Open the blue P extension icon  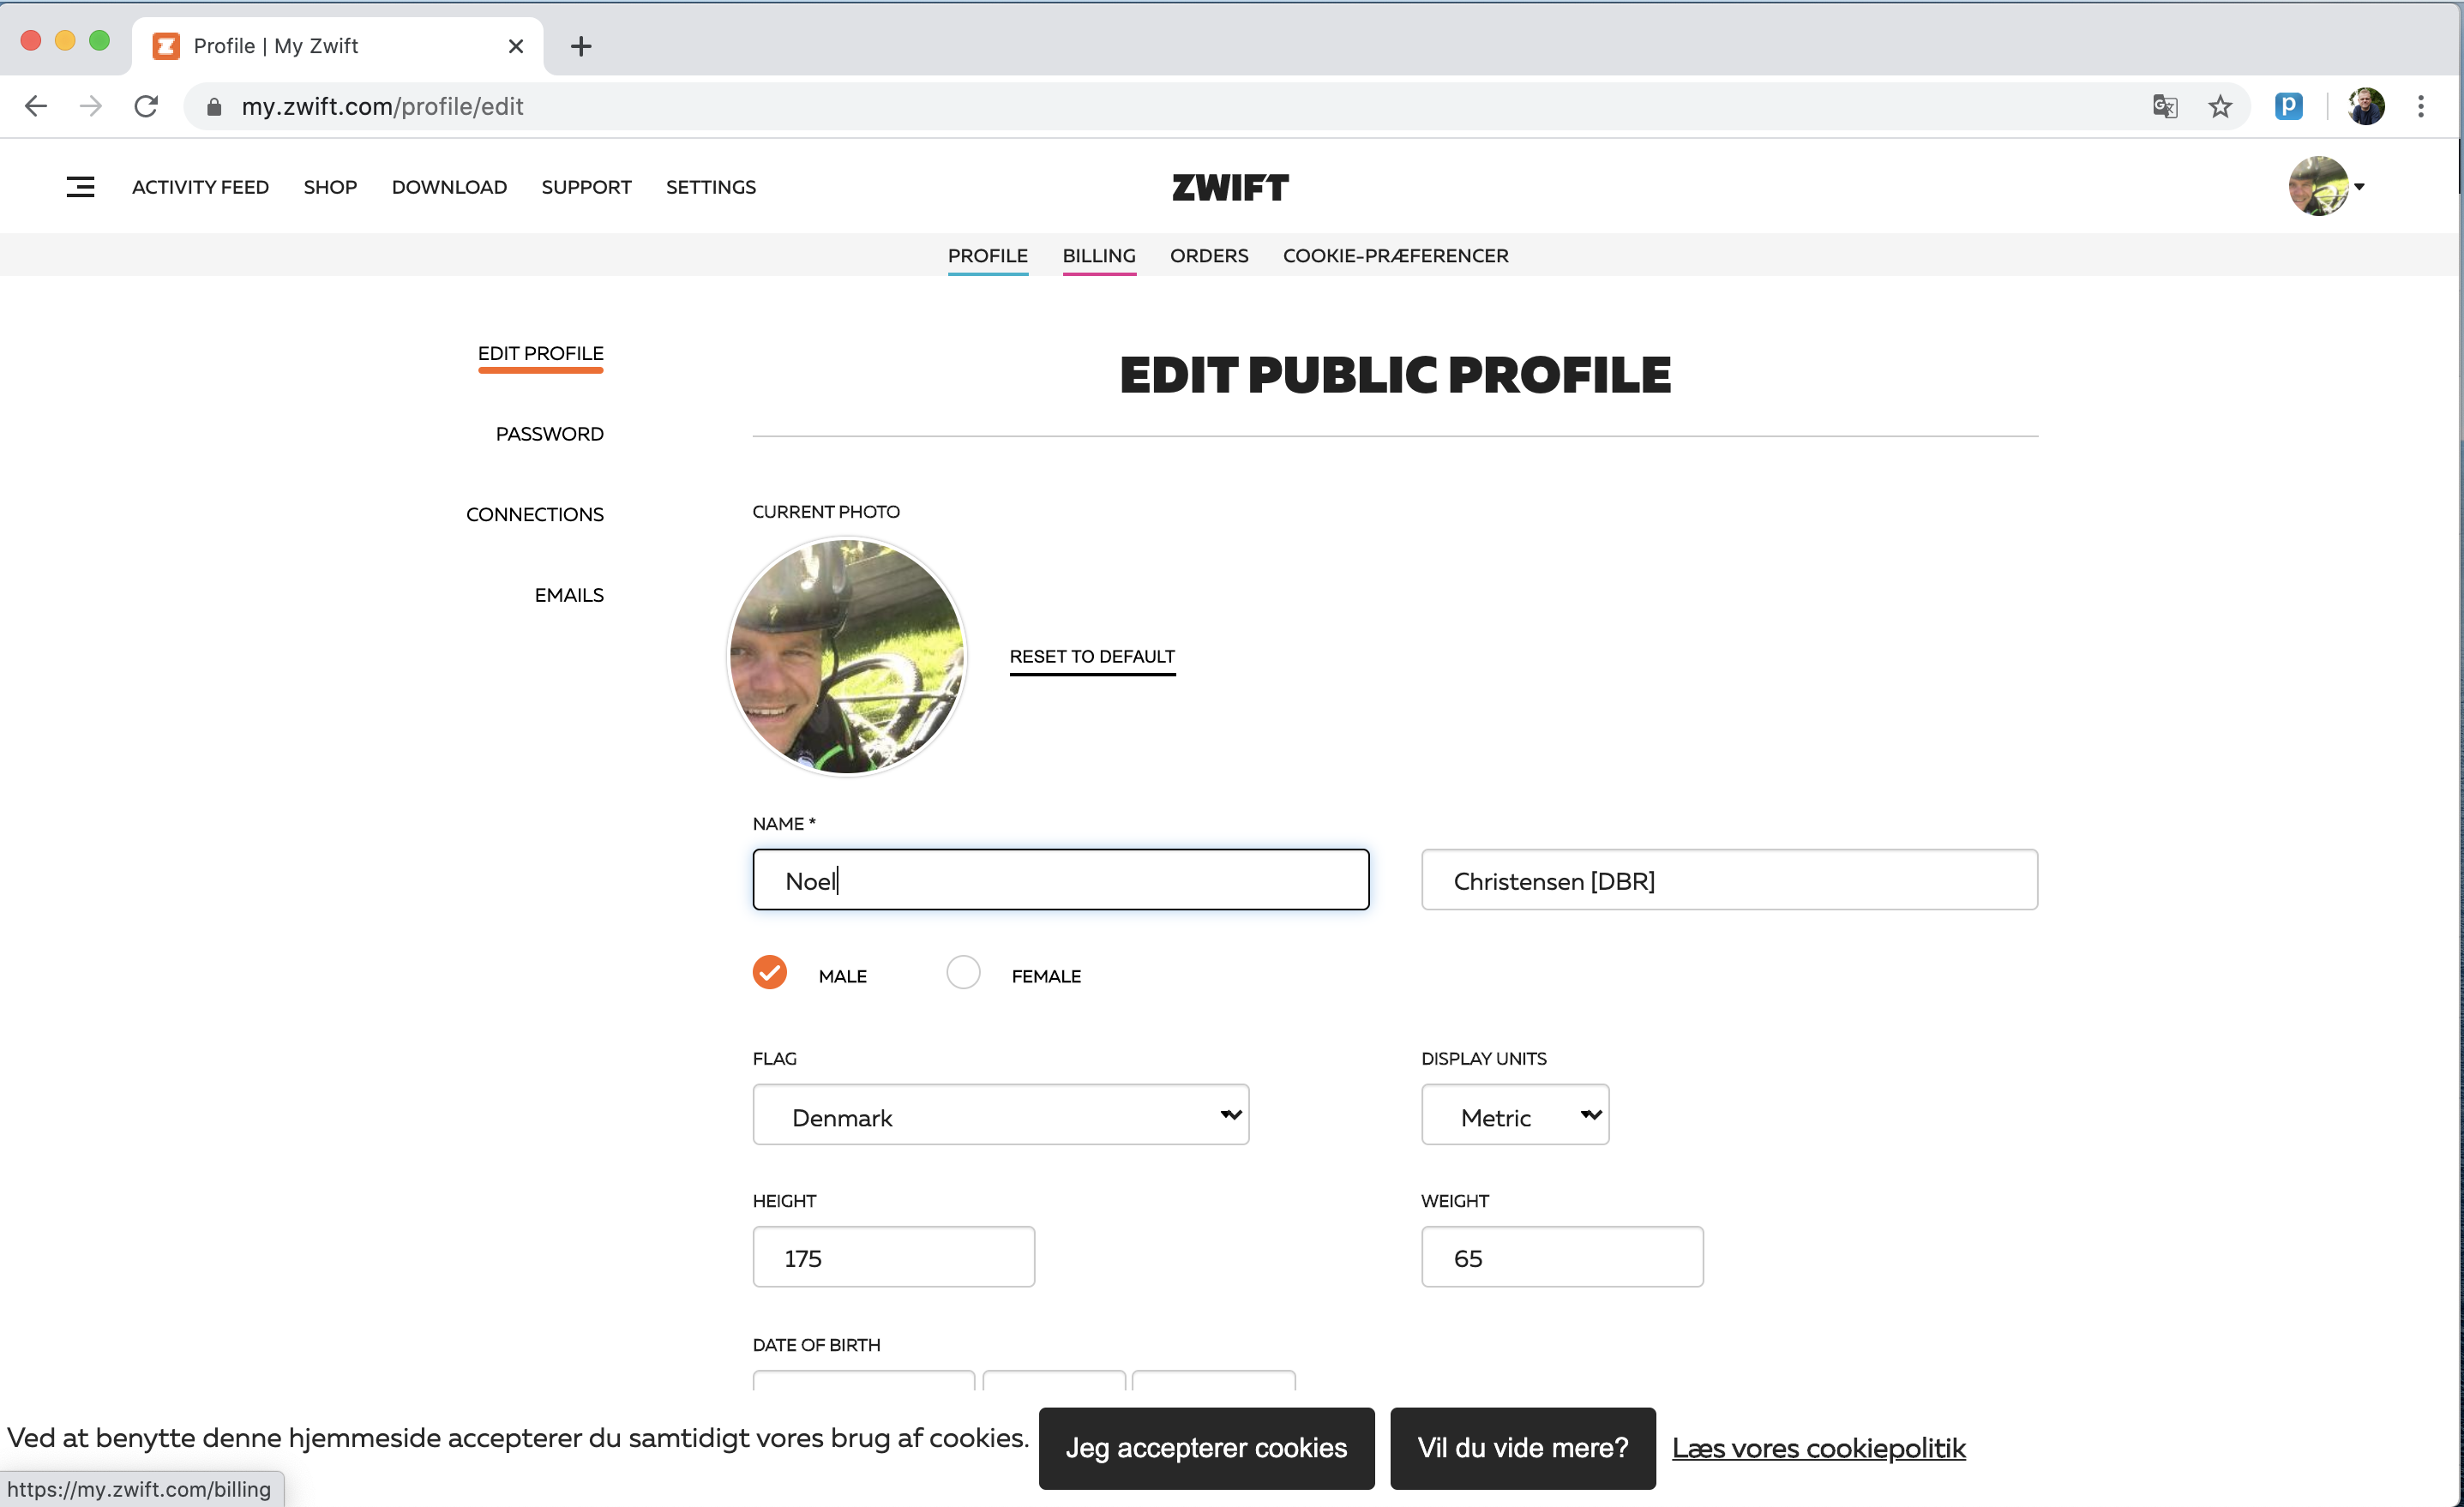coord(2288,106)
